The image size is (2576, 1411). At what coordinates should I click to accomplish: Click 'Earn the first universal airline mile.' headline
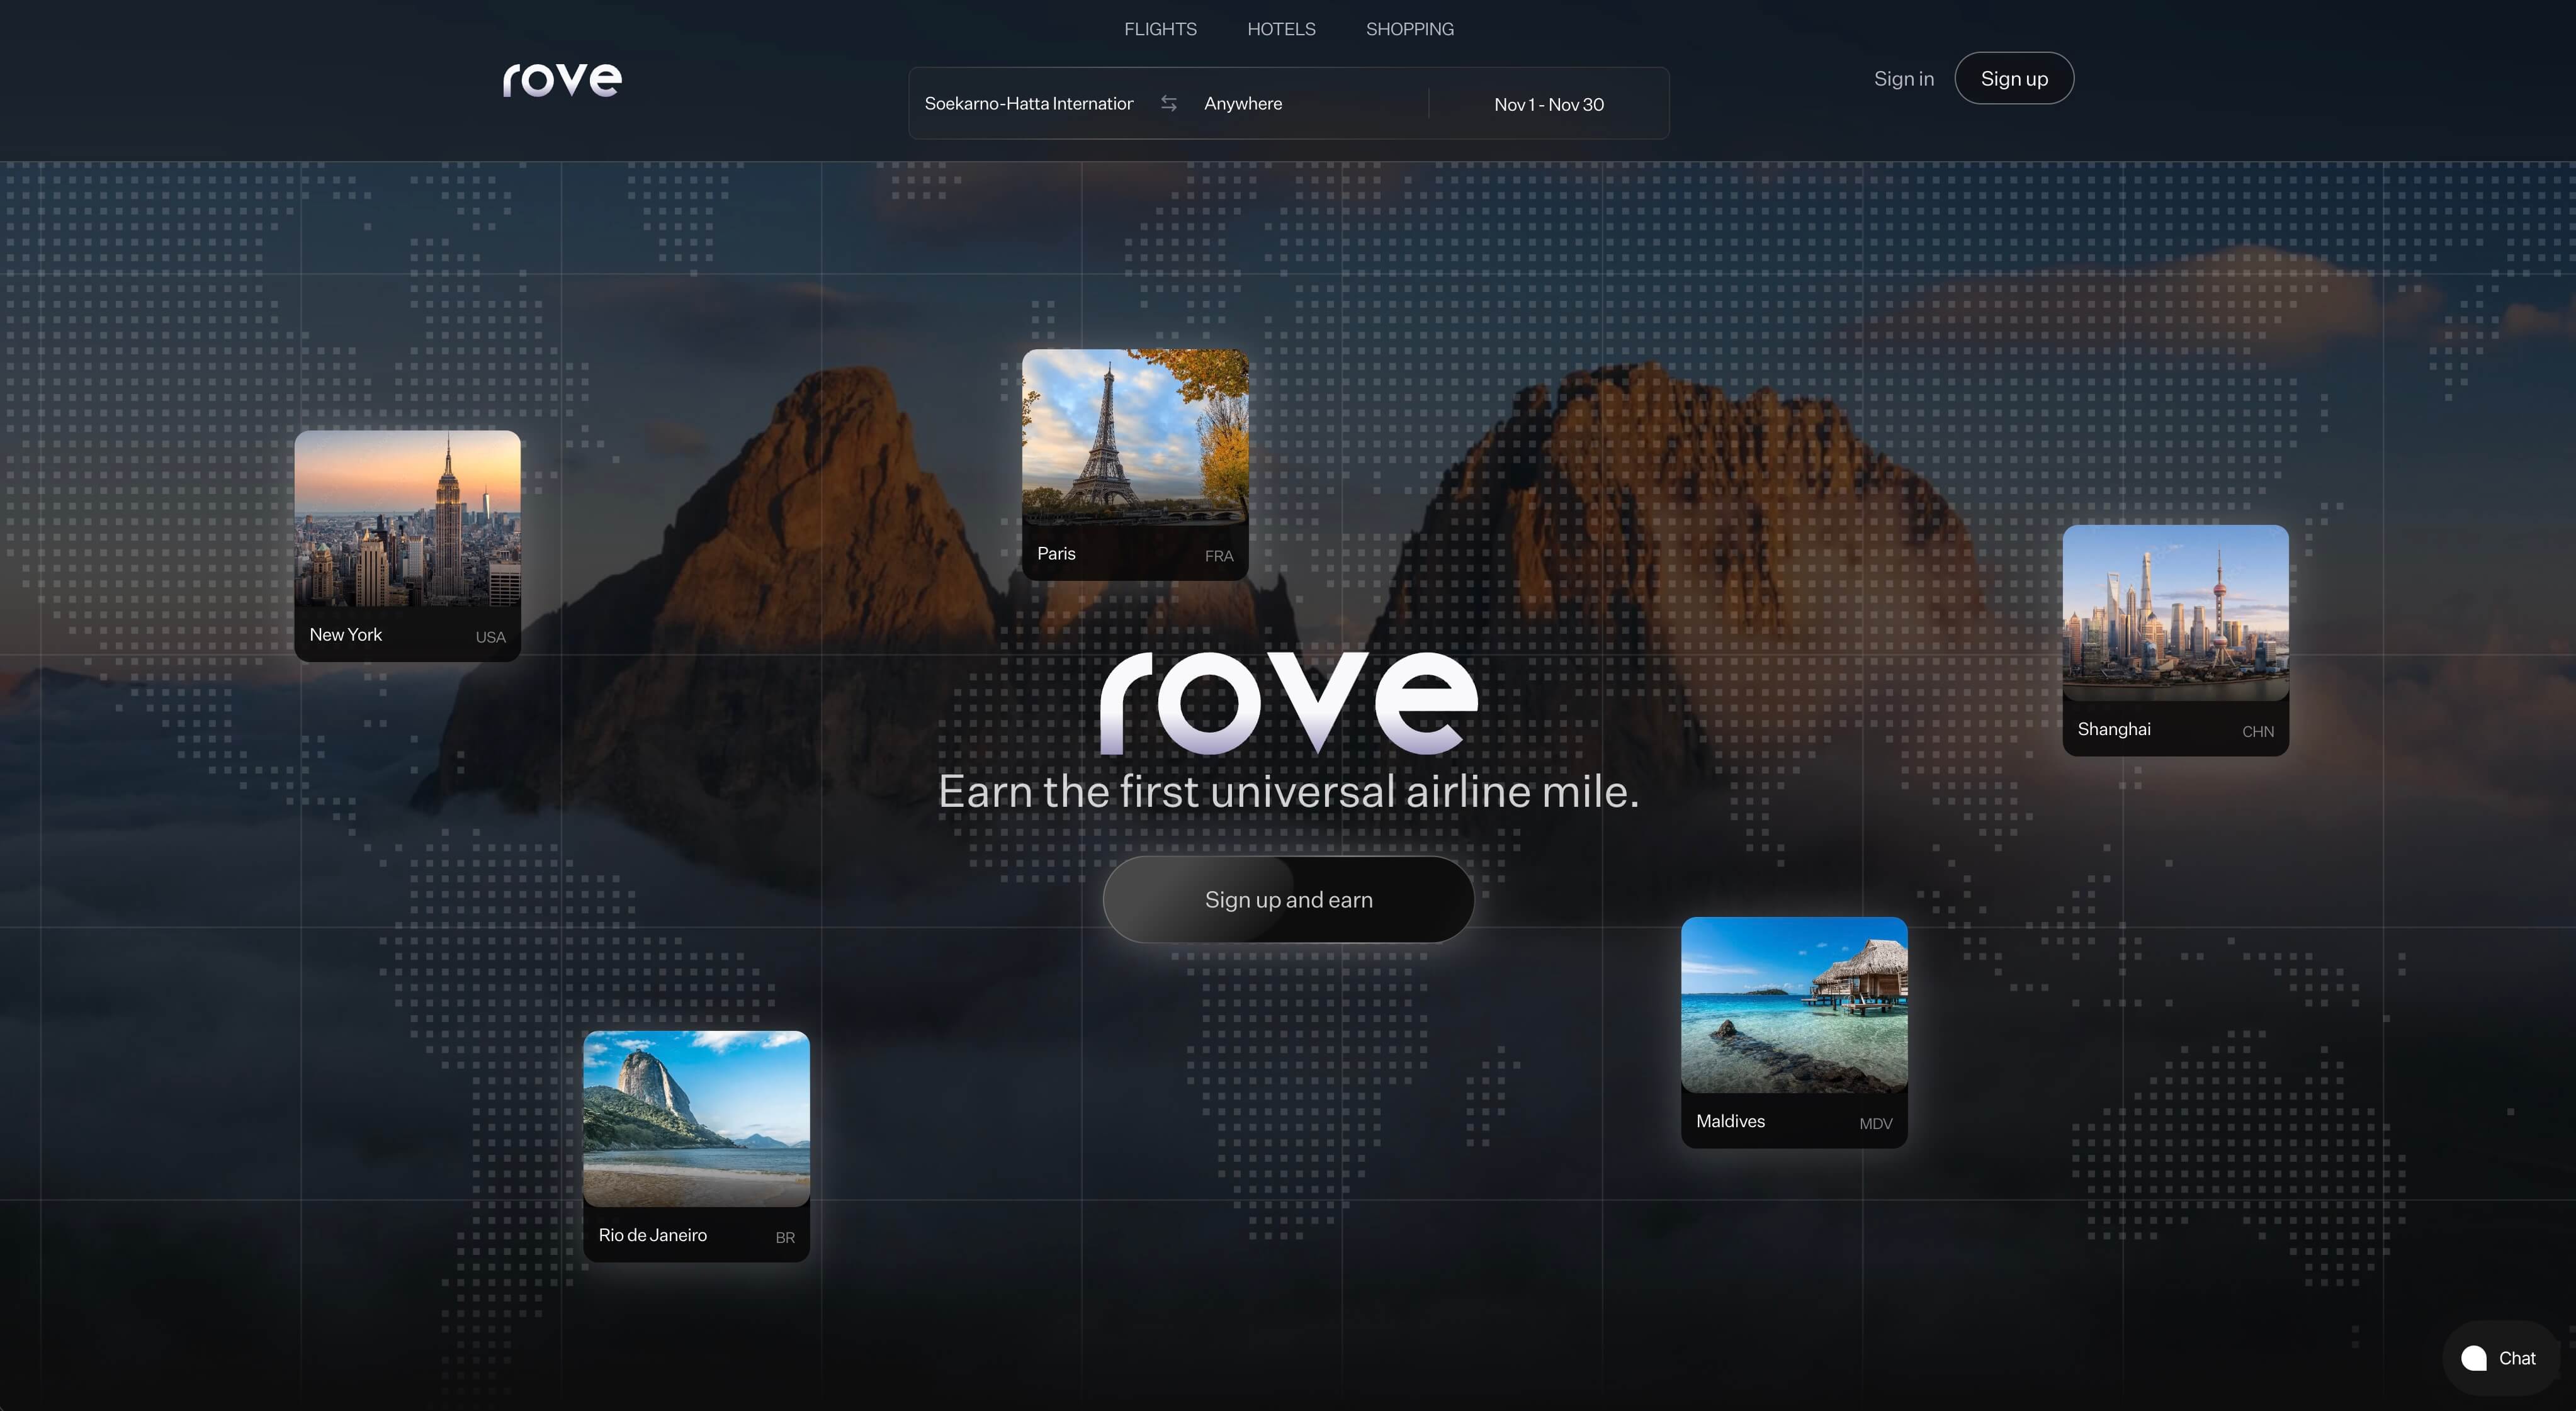(1288, 791)
